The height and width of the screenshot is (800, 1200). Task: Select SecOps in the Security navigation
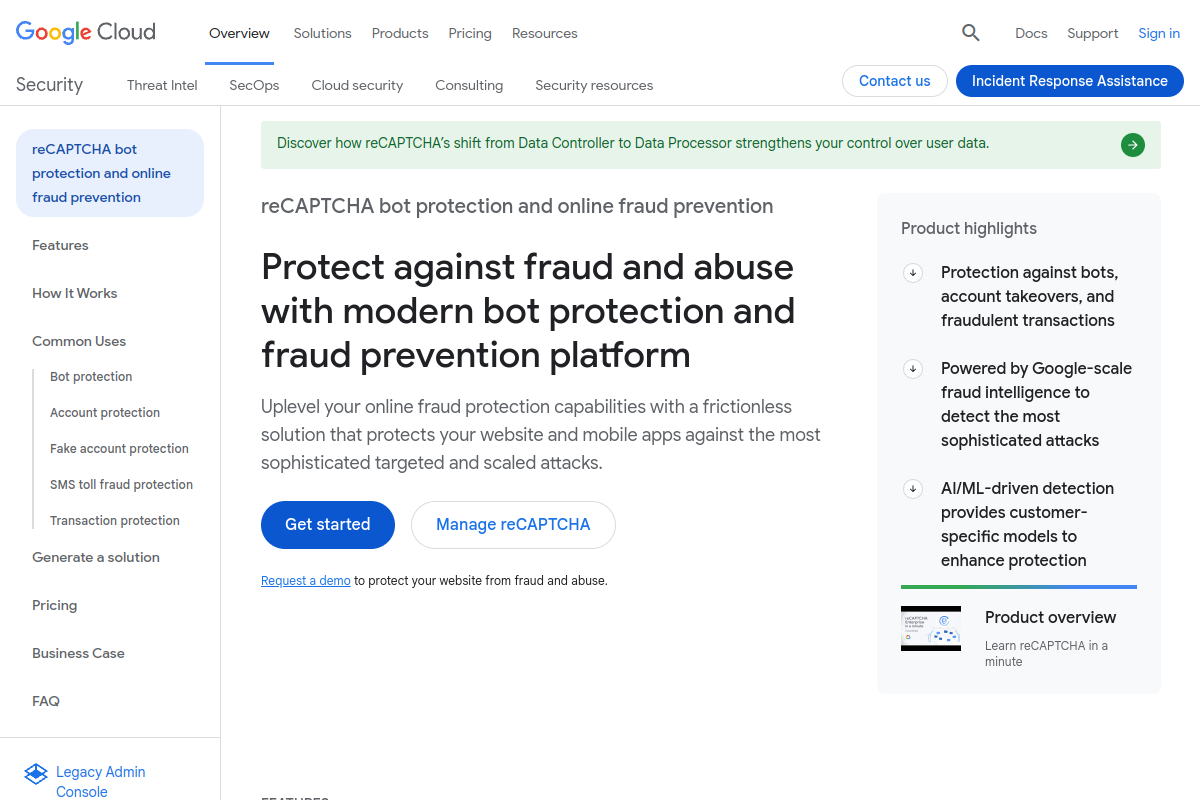tap(253, 85)
